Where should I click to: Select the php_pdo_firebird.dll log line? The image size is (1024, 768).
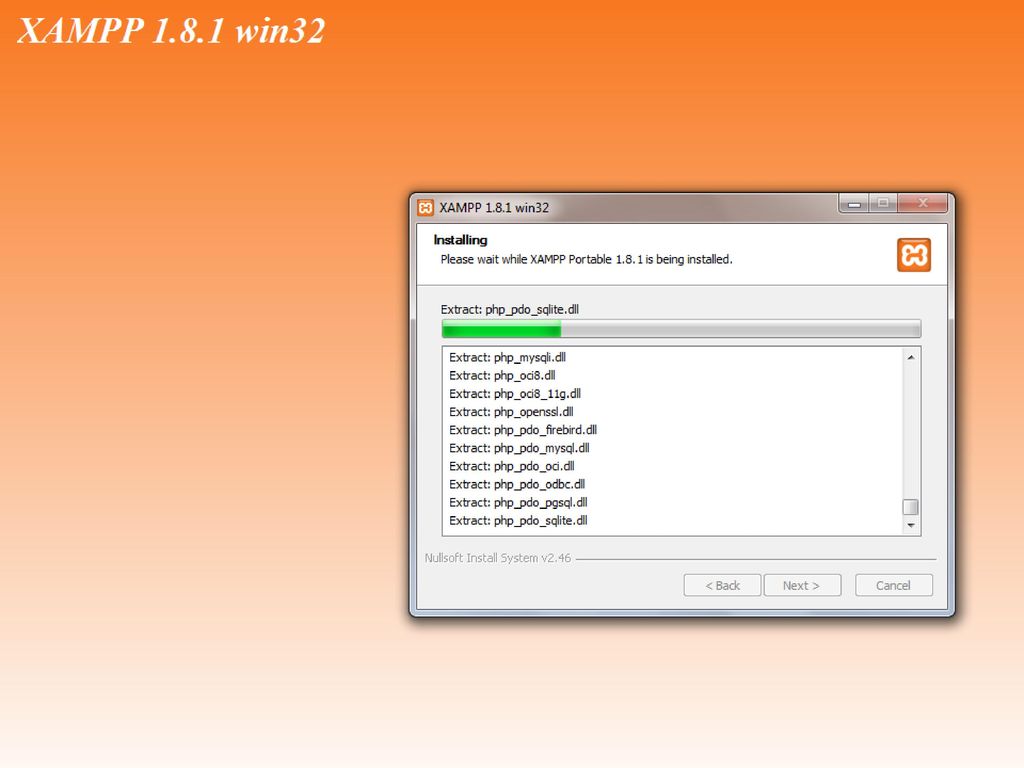point(523,430)
